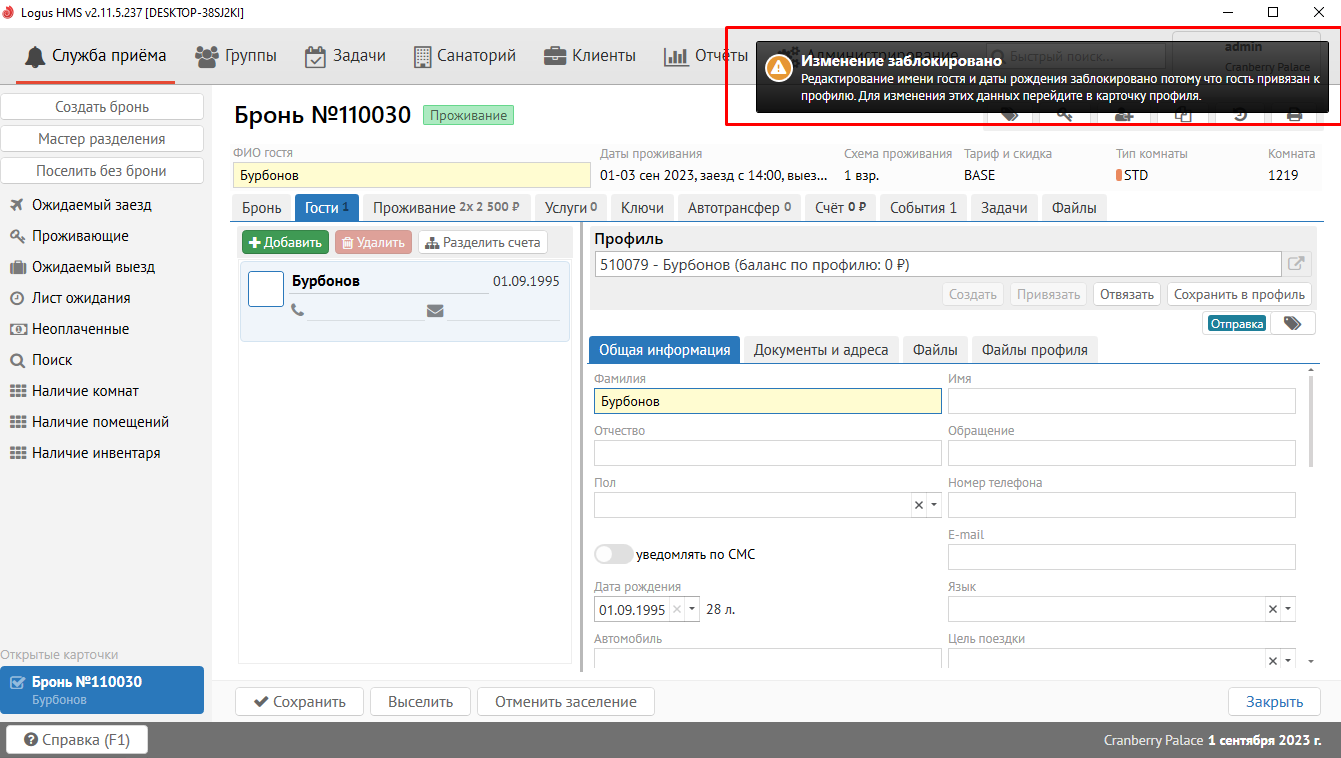Click the key icon for Проживающие
Image resolution: width=1341 pixels, height=758 pixels.
(x=17, y=236)
